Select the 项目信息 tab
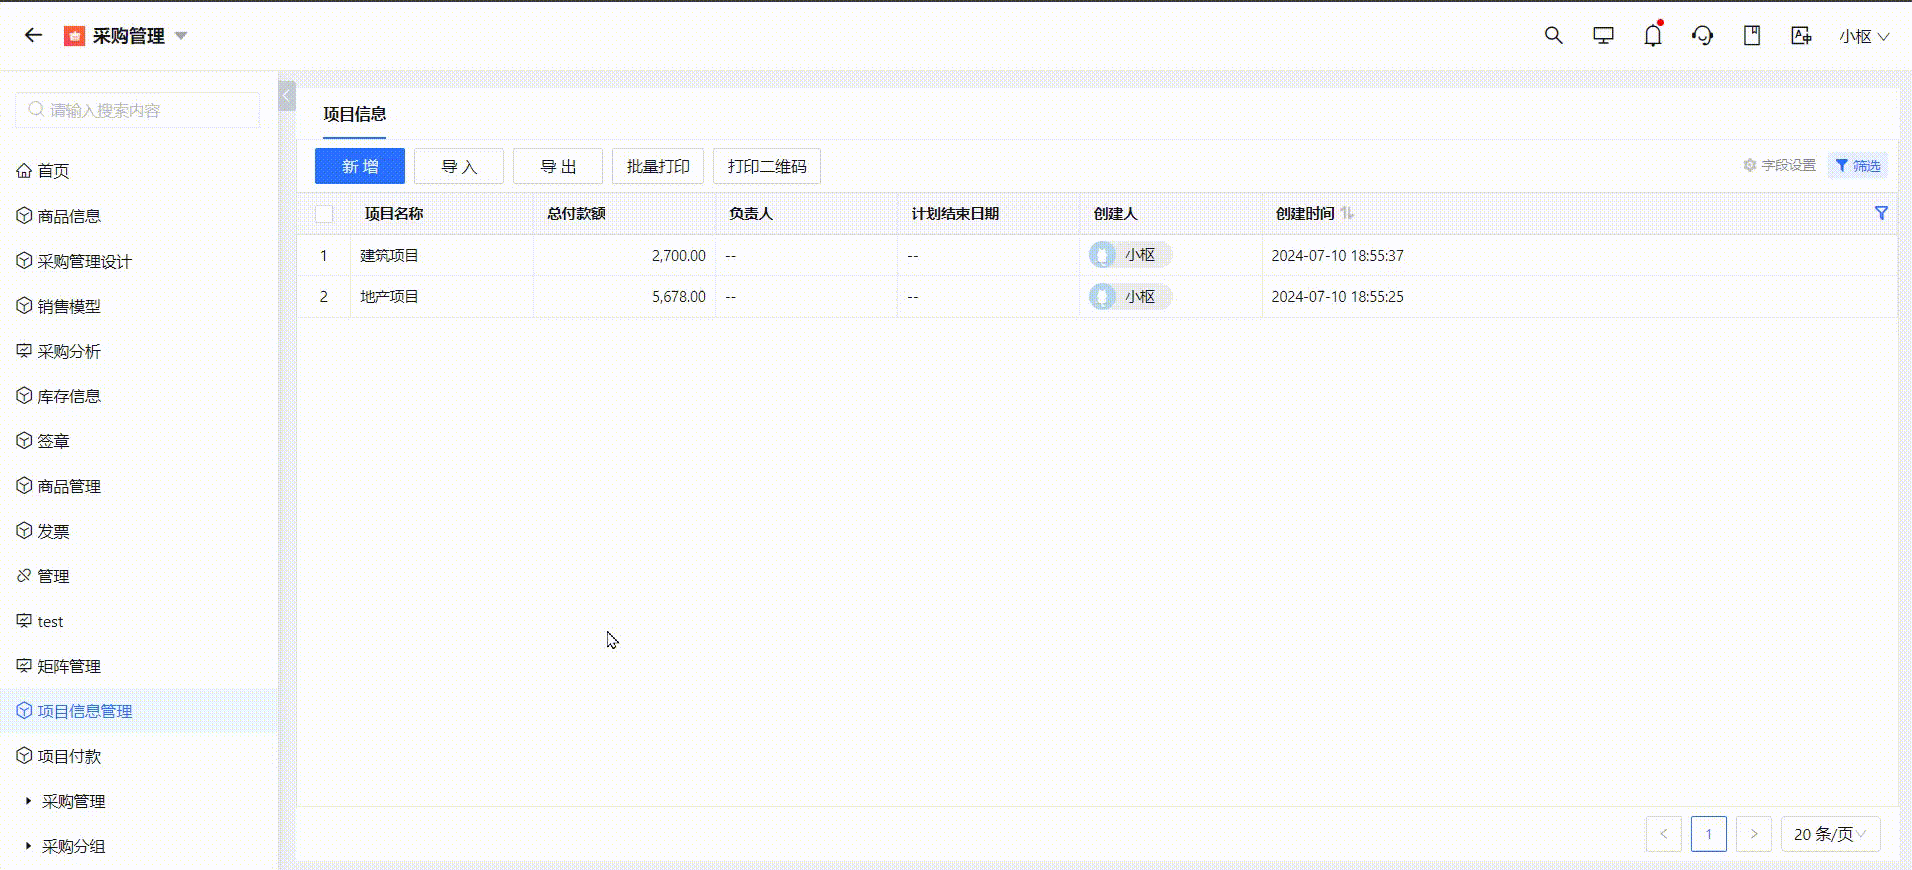Screen dimensions: 1912x870 click(x=355, y=114)
